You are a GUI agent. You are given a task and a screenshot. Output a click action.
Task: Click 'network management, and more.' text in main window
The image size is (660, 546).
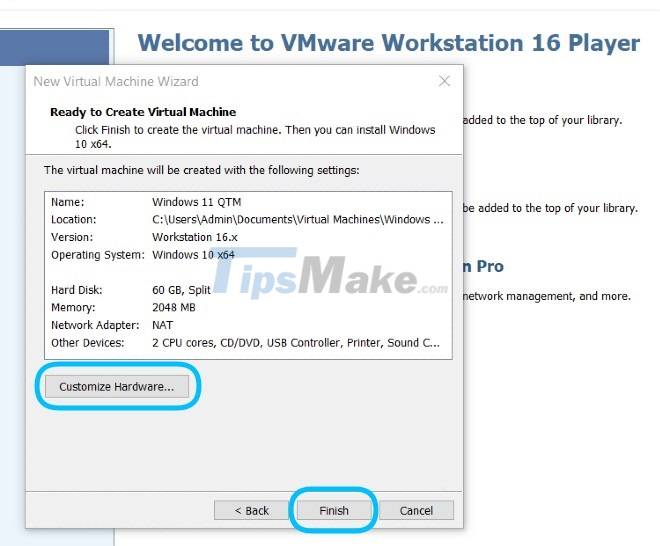pos(547,296)
